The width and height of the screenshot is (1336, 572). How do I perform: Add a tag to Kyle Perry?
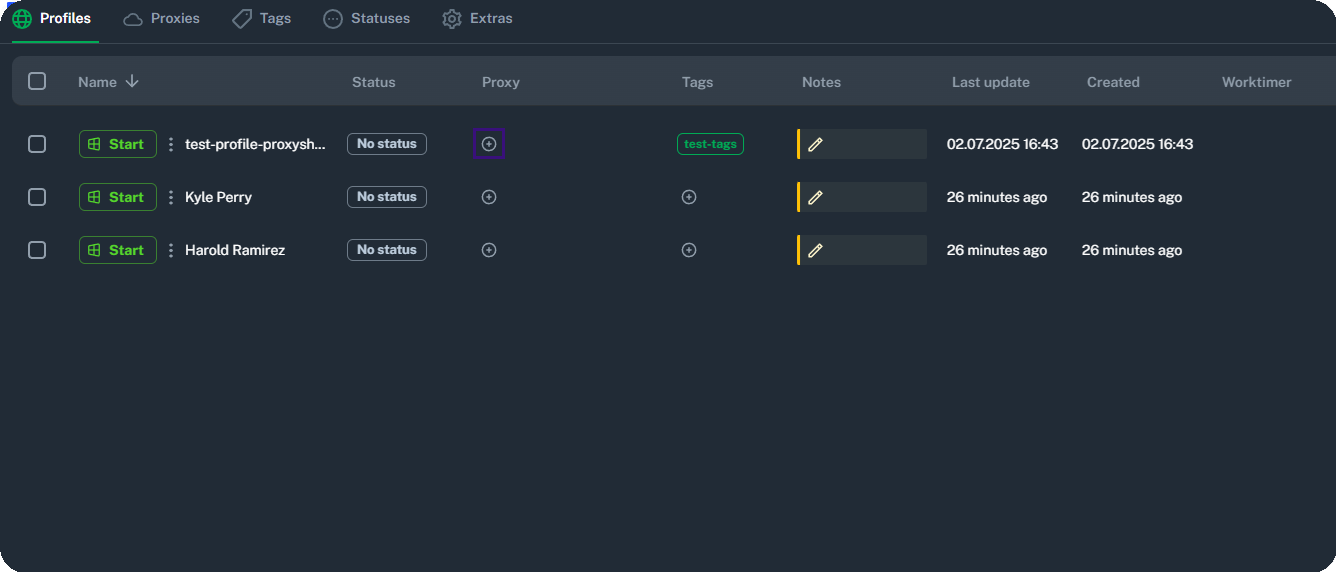coord(689,197)
